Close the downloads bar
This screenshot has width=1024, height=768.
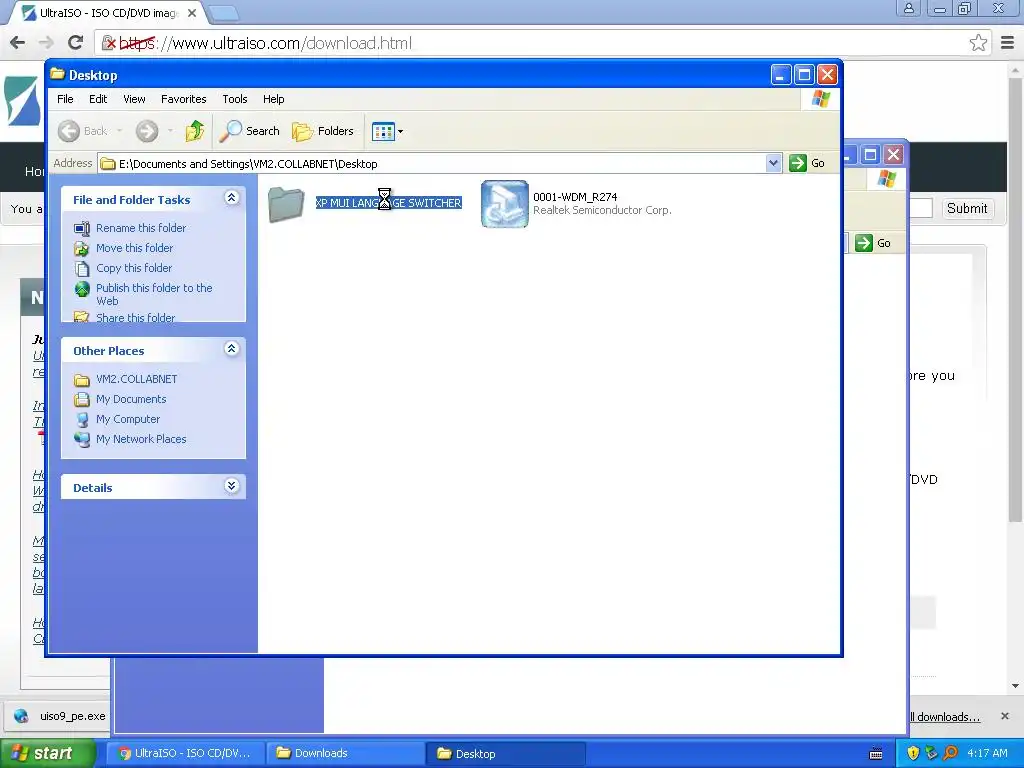(x=1004, y=716)
